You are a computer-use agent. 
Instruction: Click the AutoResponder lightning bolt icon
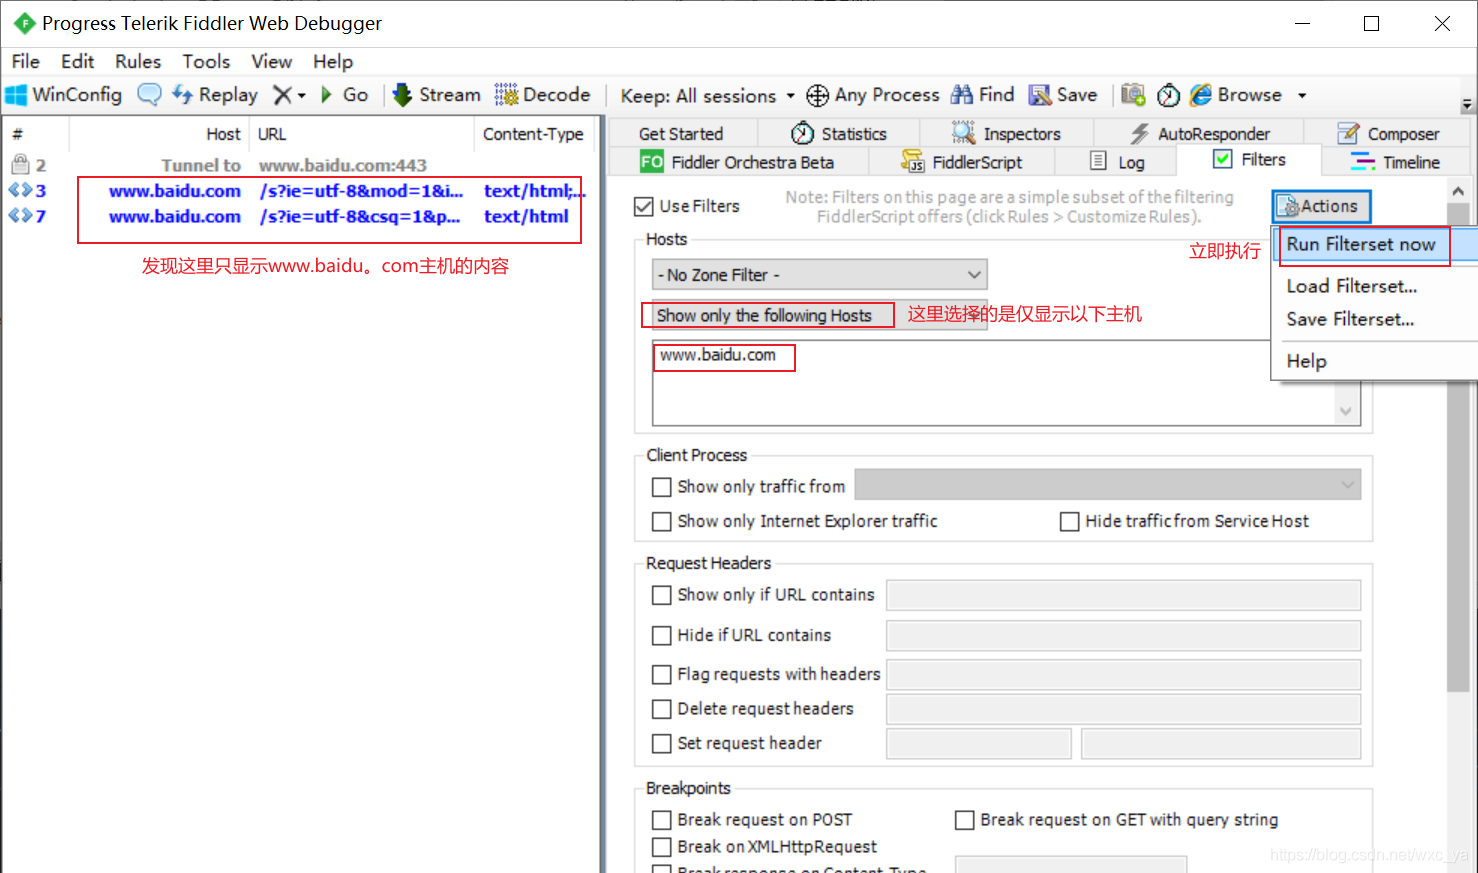point(1140,134)
